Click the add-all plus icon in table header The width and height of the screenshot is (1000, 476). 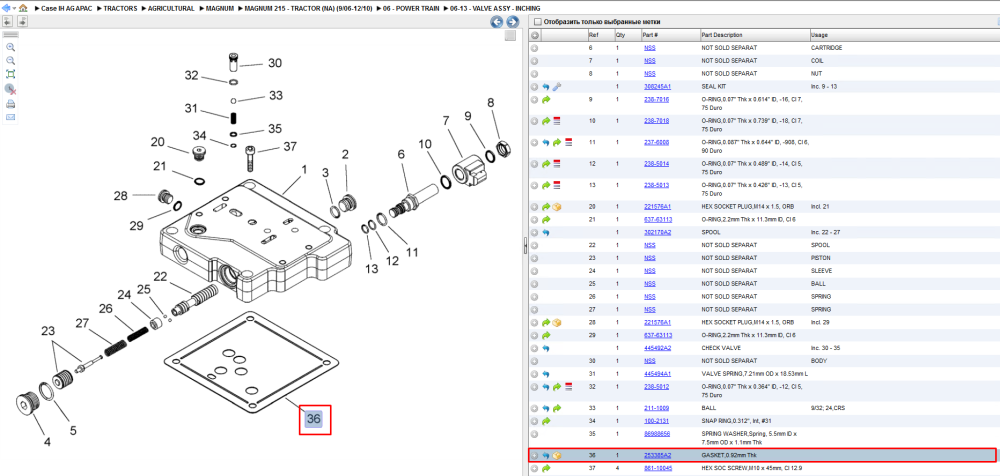tap(534, 35)
